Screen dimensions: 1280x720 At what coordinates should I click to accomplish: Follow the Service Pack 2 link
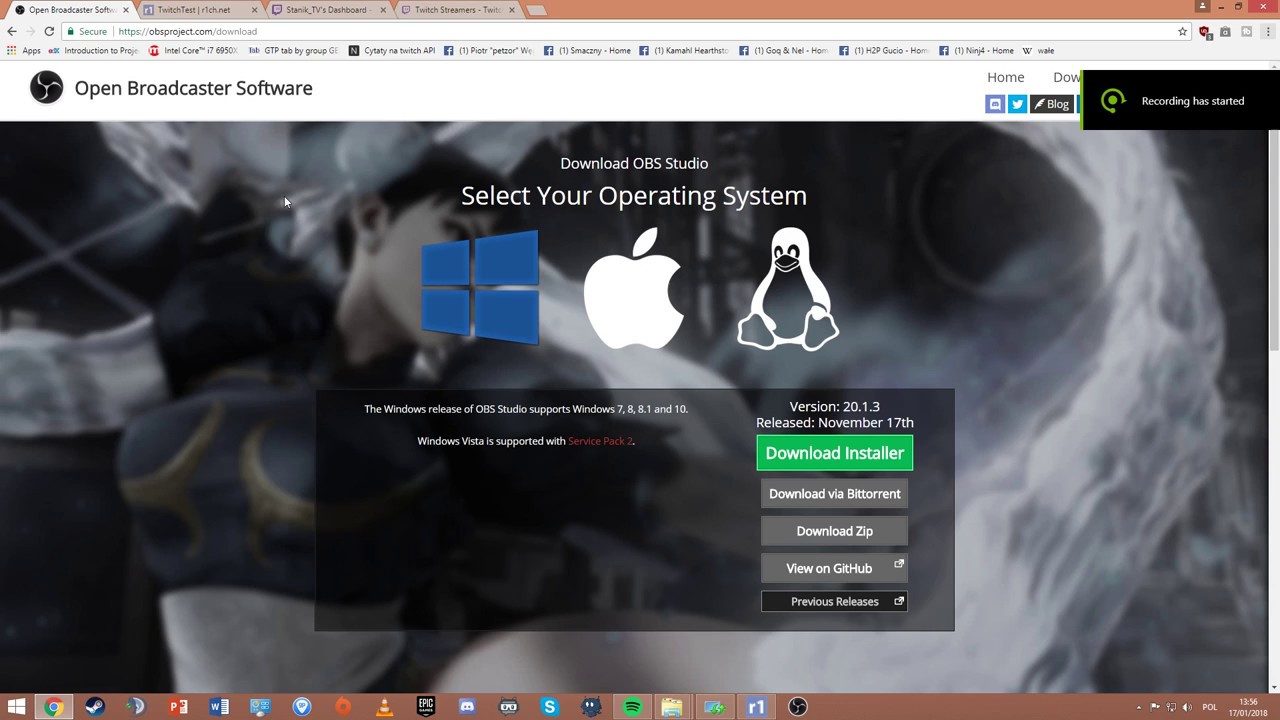[x=600, y=441]
